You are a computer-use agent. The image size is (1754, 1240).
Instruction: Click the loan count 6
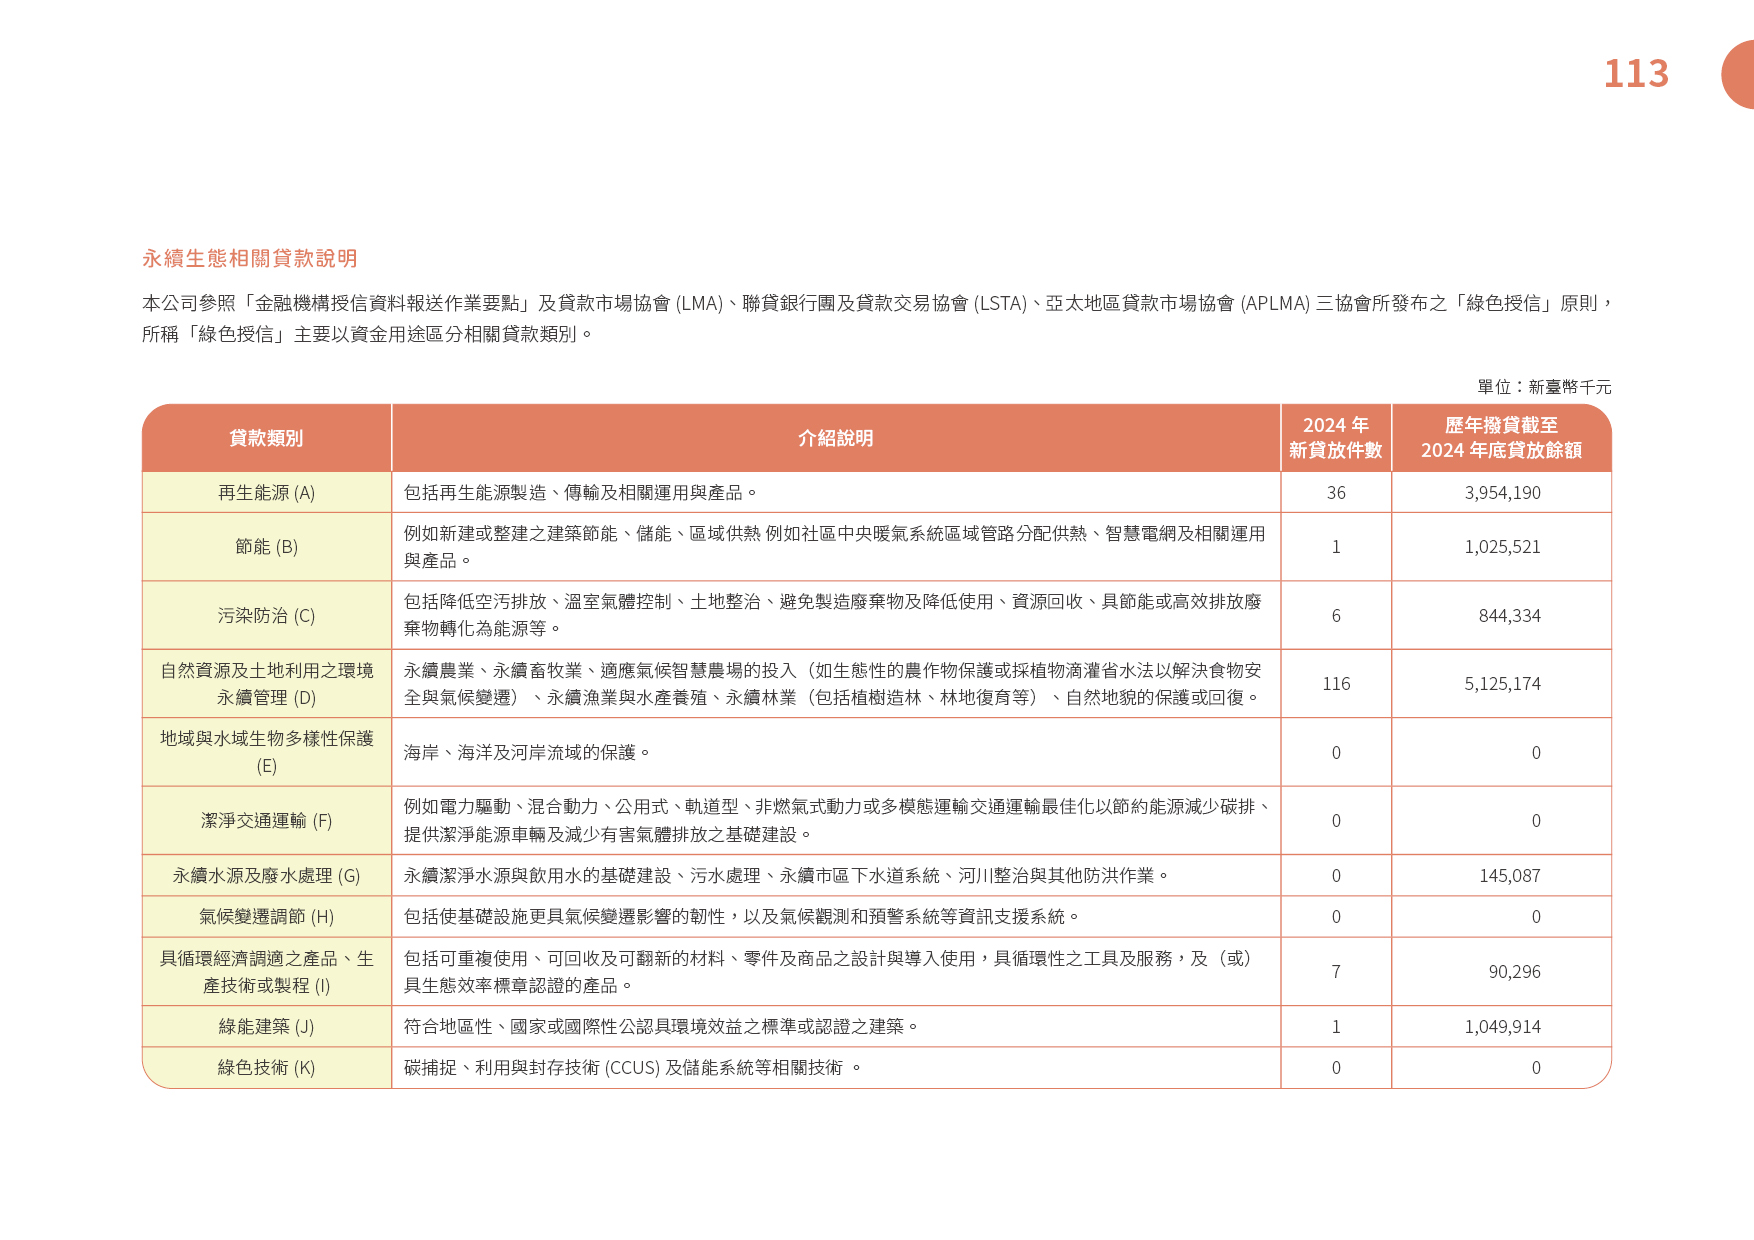coord(1336,616)
